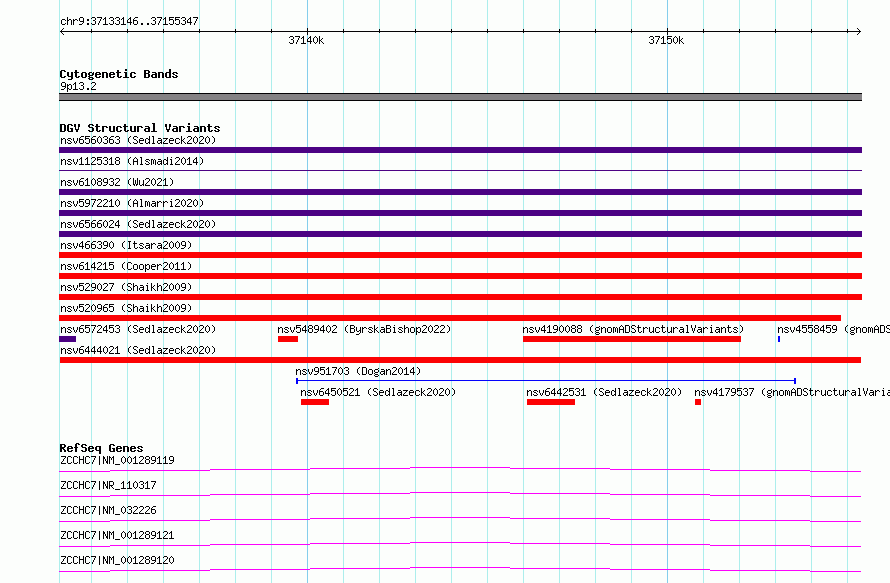Image resolution: width=890 pixels, height=583 pixels.
Task: Open variant nsv6442531 (Sedlazeck2020) label
Action: [604, 392]
